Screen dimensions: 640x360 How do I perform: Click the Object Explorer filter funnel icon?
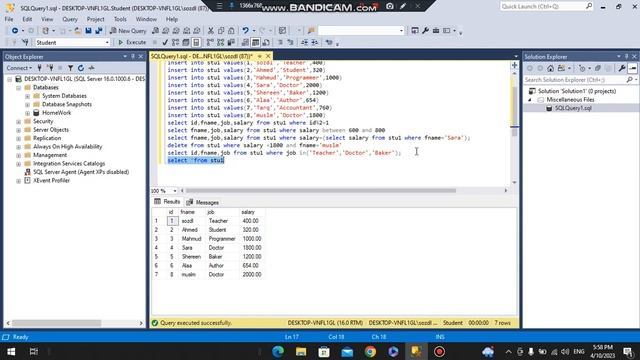click(x=70, y=68)
